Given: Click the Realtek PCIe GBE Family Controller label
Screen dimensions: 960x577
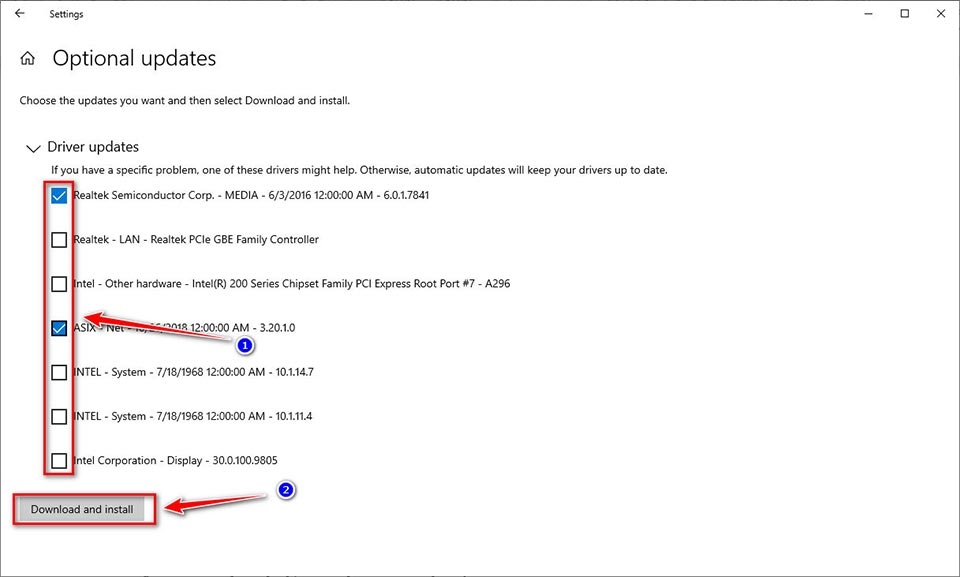Looking at the screenshot, I should click(x=197, y=239).
